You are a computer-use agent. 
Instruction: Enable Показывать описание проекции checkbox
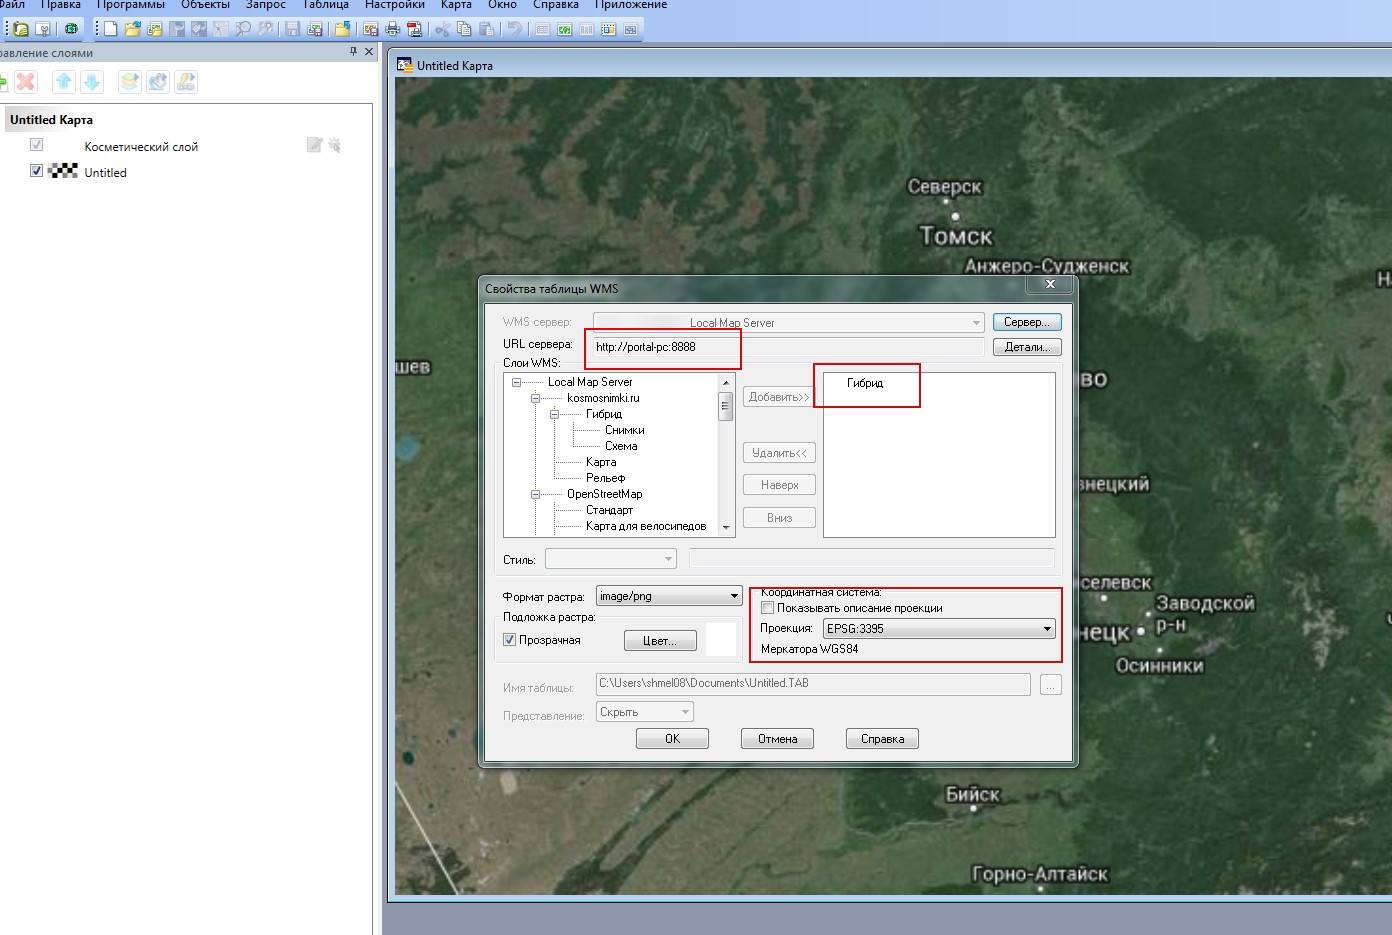pos(767,608)
